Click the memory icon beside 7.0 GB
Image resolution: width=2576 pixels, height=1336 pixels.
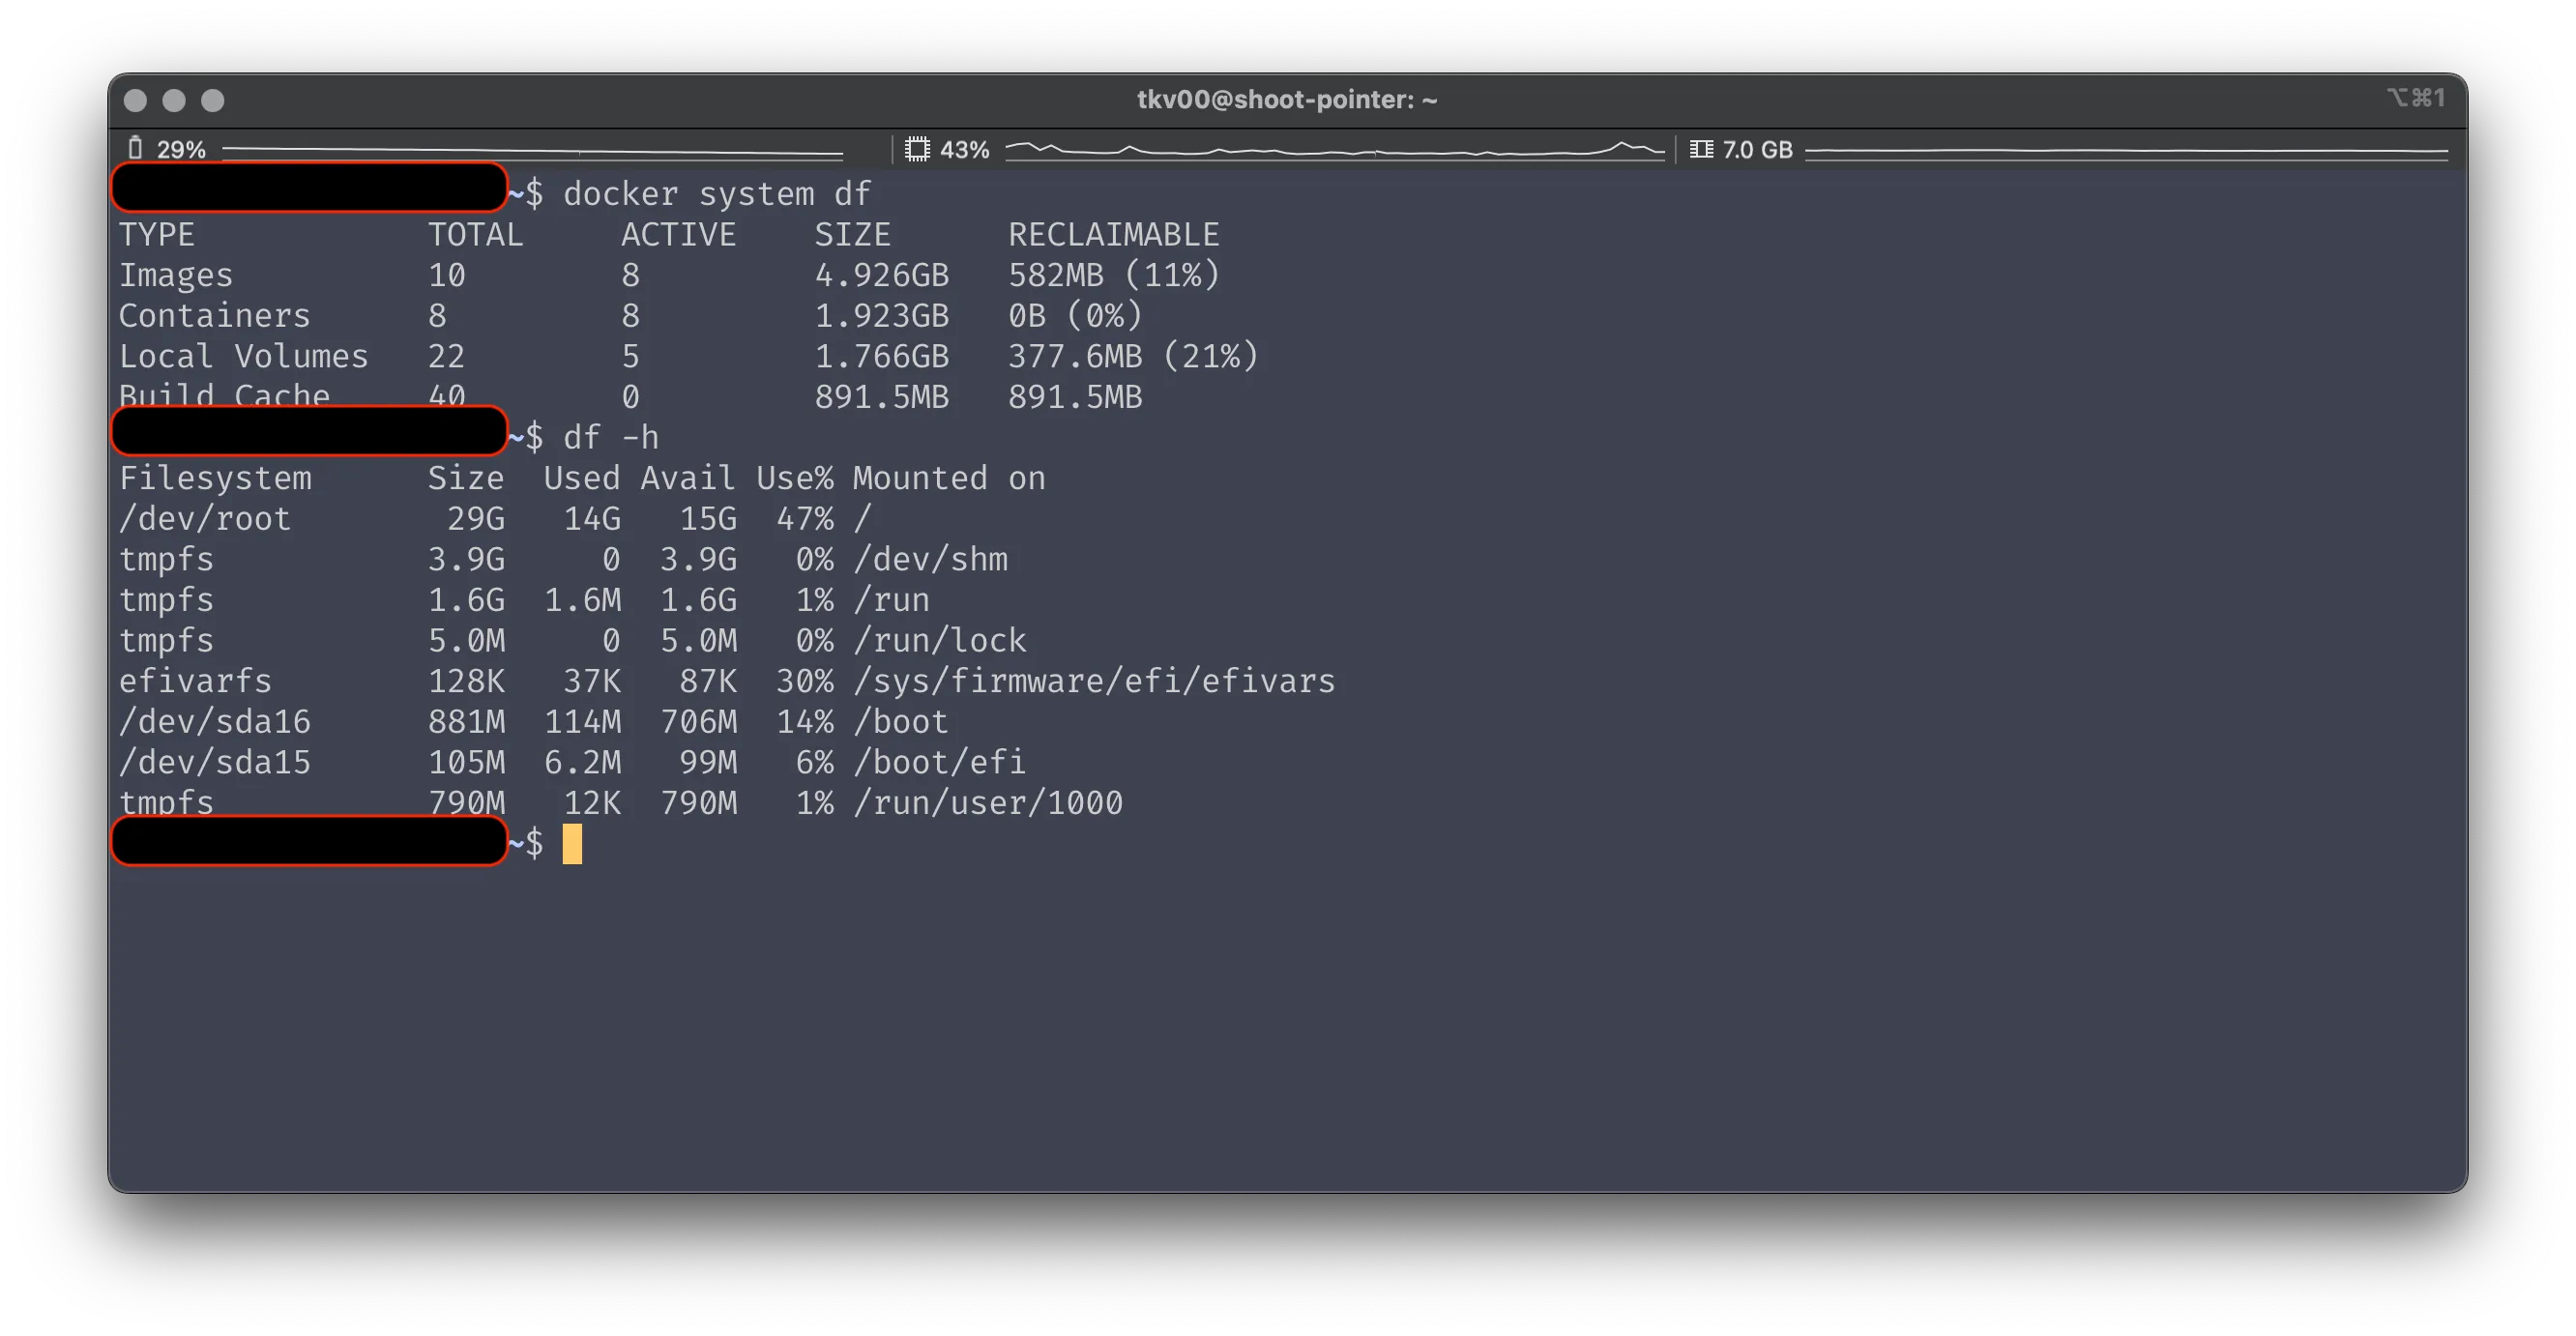[x=1700, y=149]
